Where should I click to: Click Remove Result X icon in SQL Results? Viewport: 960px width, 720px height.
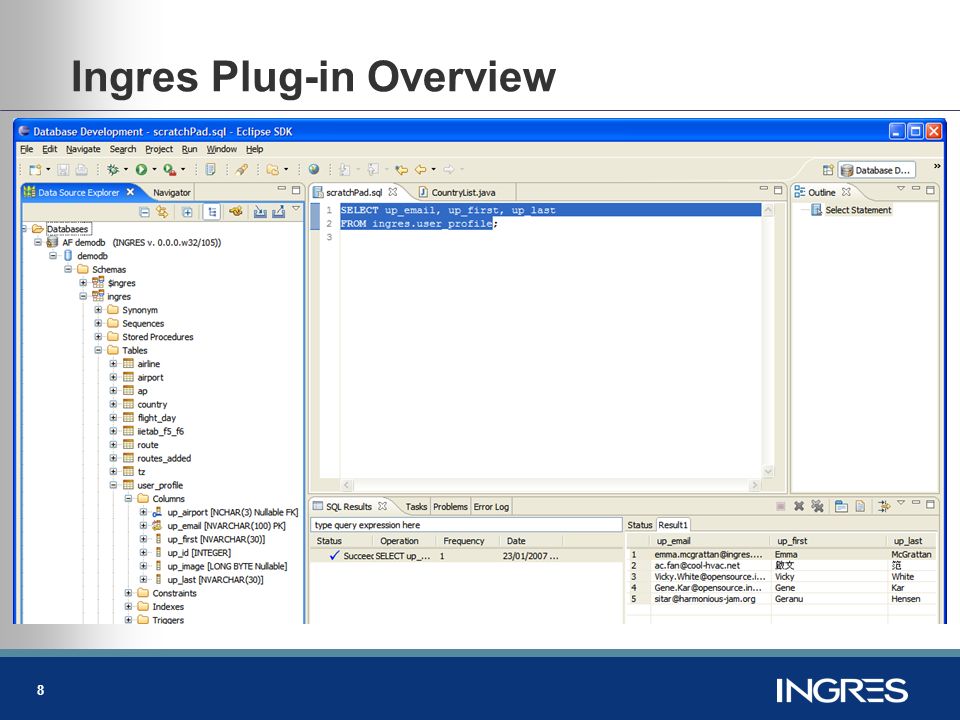pyautogui.click(x=799, y=506)
